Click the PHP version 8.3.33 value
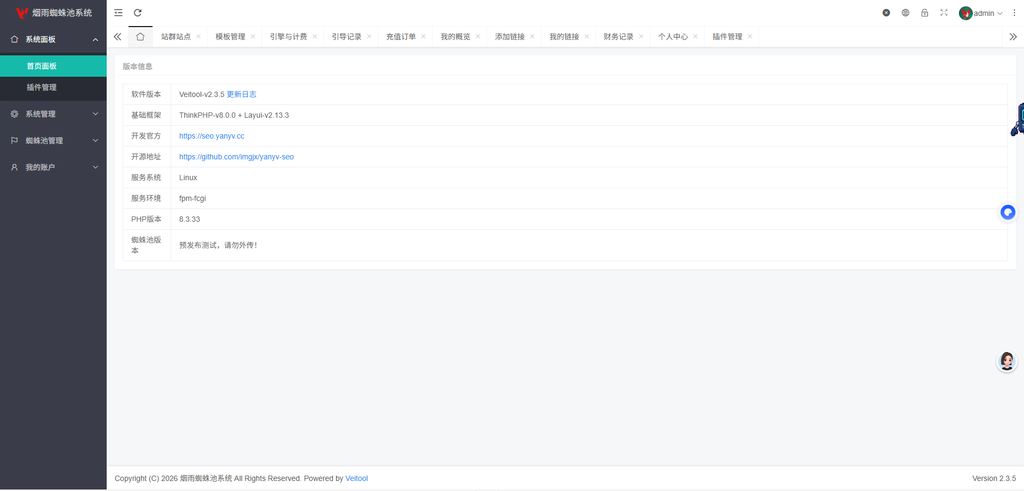Viewport: 1024px width, 491px height. pos(189,219)
